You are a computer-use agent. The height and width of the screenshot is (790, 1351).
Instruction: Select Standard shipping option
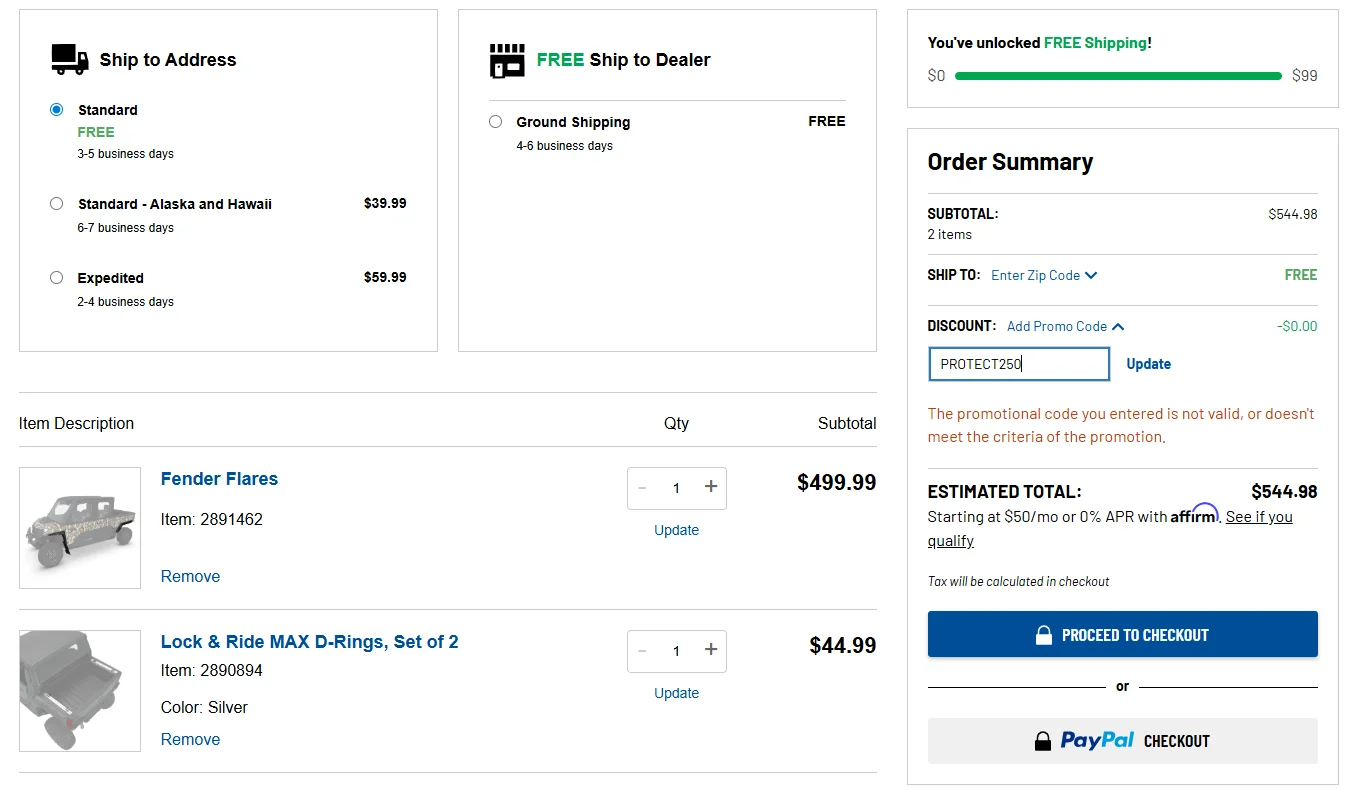click(x=57, y=110)
